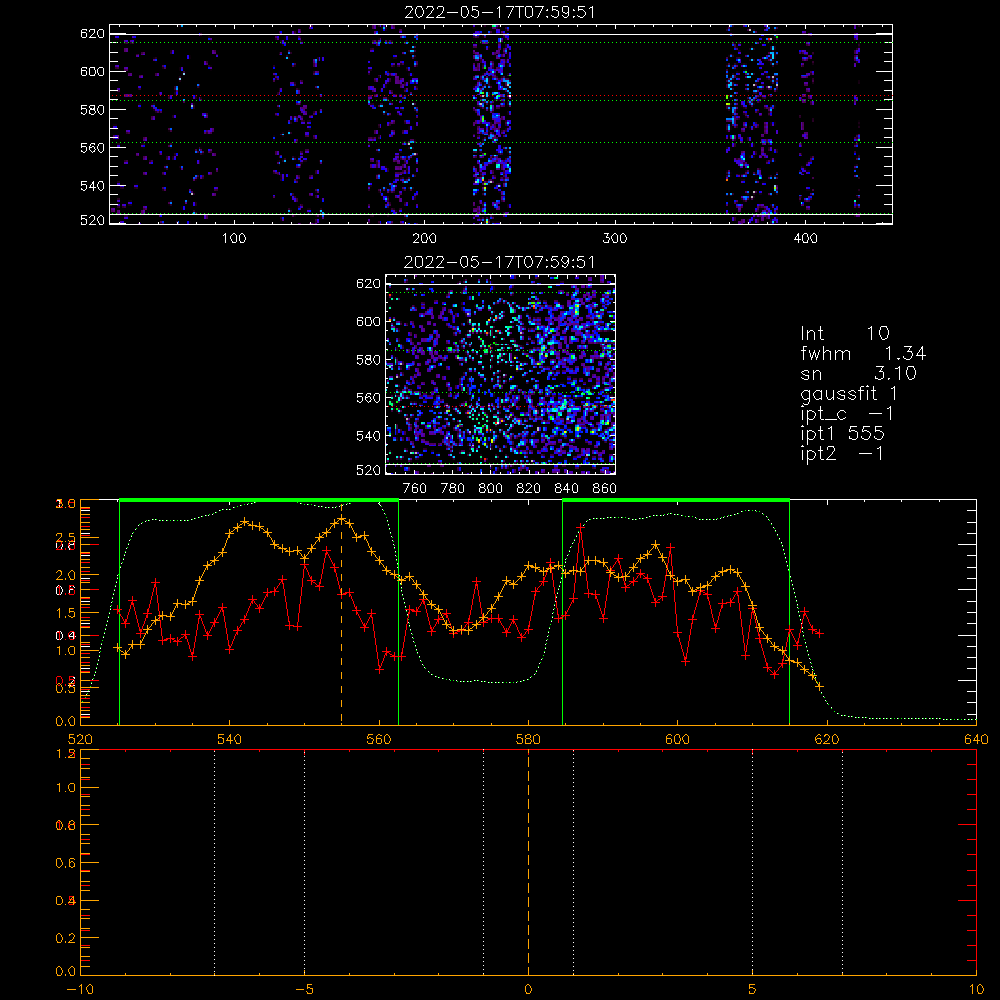The height and width of the screenshot is (1000, 1000).
Task: Click the x-axis label 10 of the bottom plot
Action: coord(976,990)
